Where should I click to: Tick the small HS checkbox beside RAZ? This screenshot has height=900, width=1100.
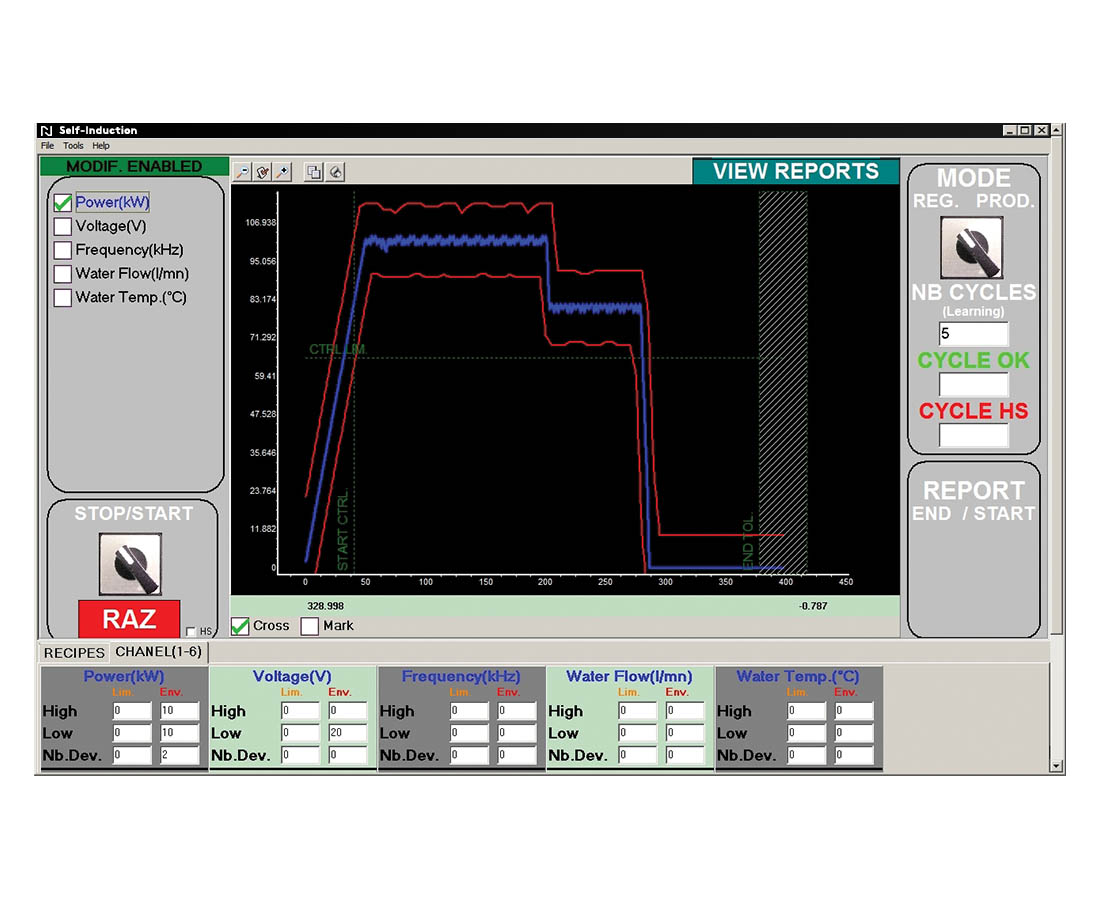point(190,632)
